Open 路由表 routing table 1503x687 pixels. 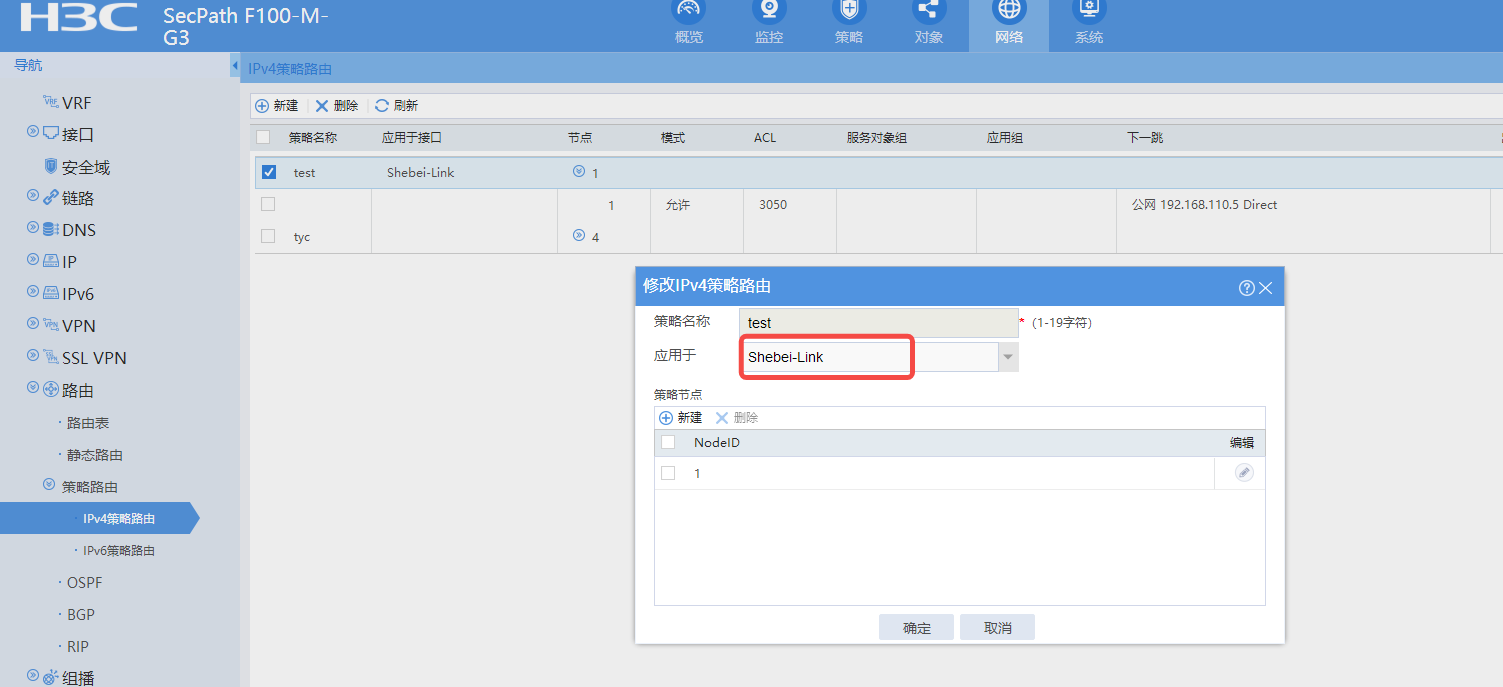(88, 423)
